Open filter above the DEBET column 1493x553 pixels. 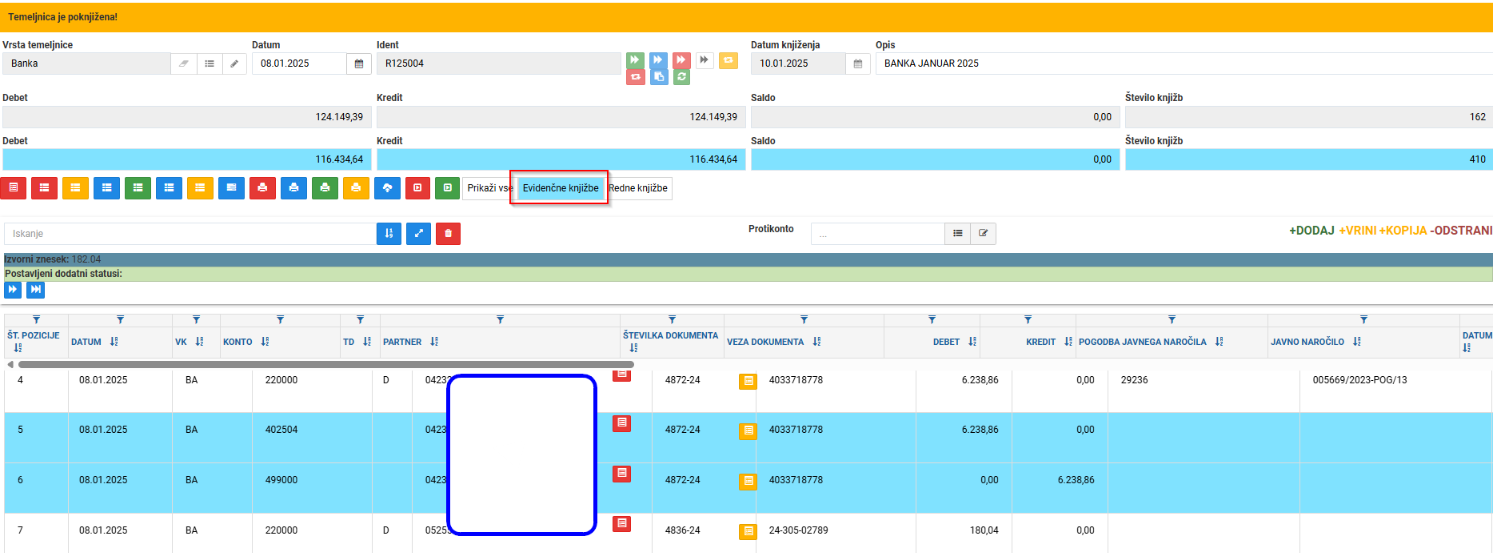[x=932, y=319]
